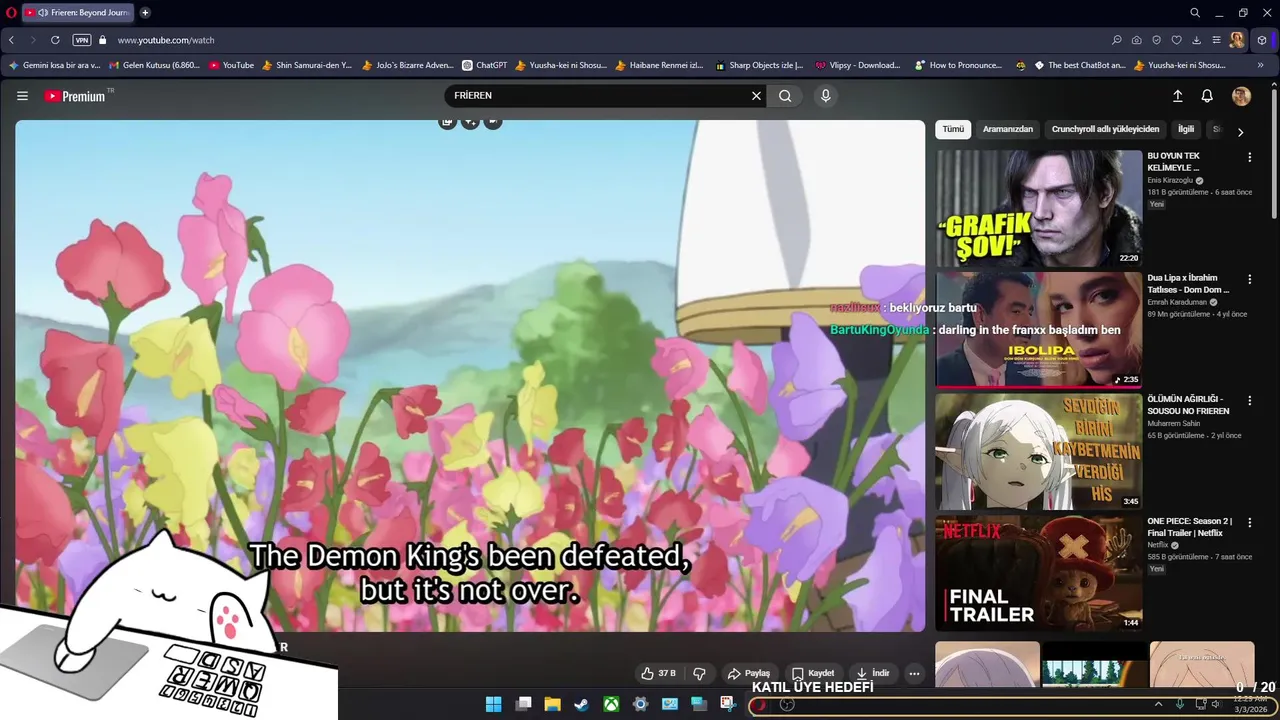
Task: Click the www.youtube.com/watch address bar
Action: pyautogui.click(x=165, y=40)
